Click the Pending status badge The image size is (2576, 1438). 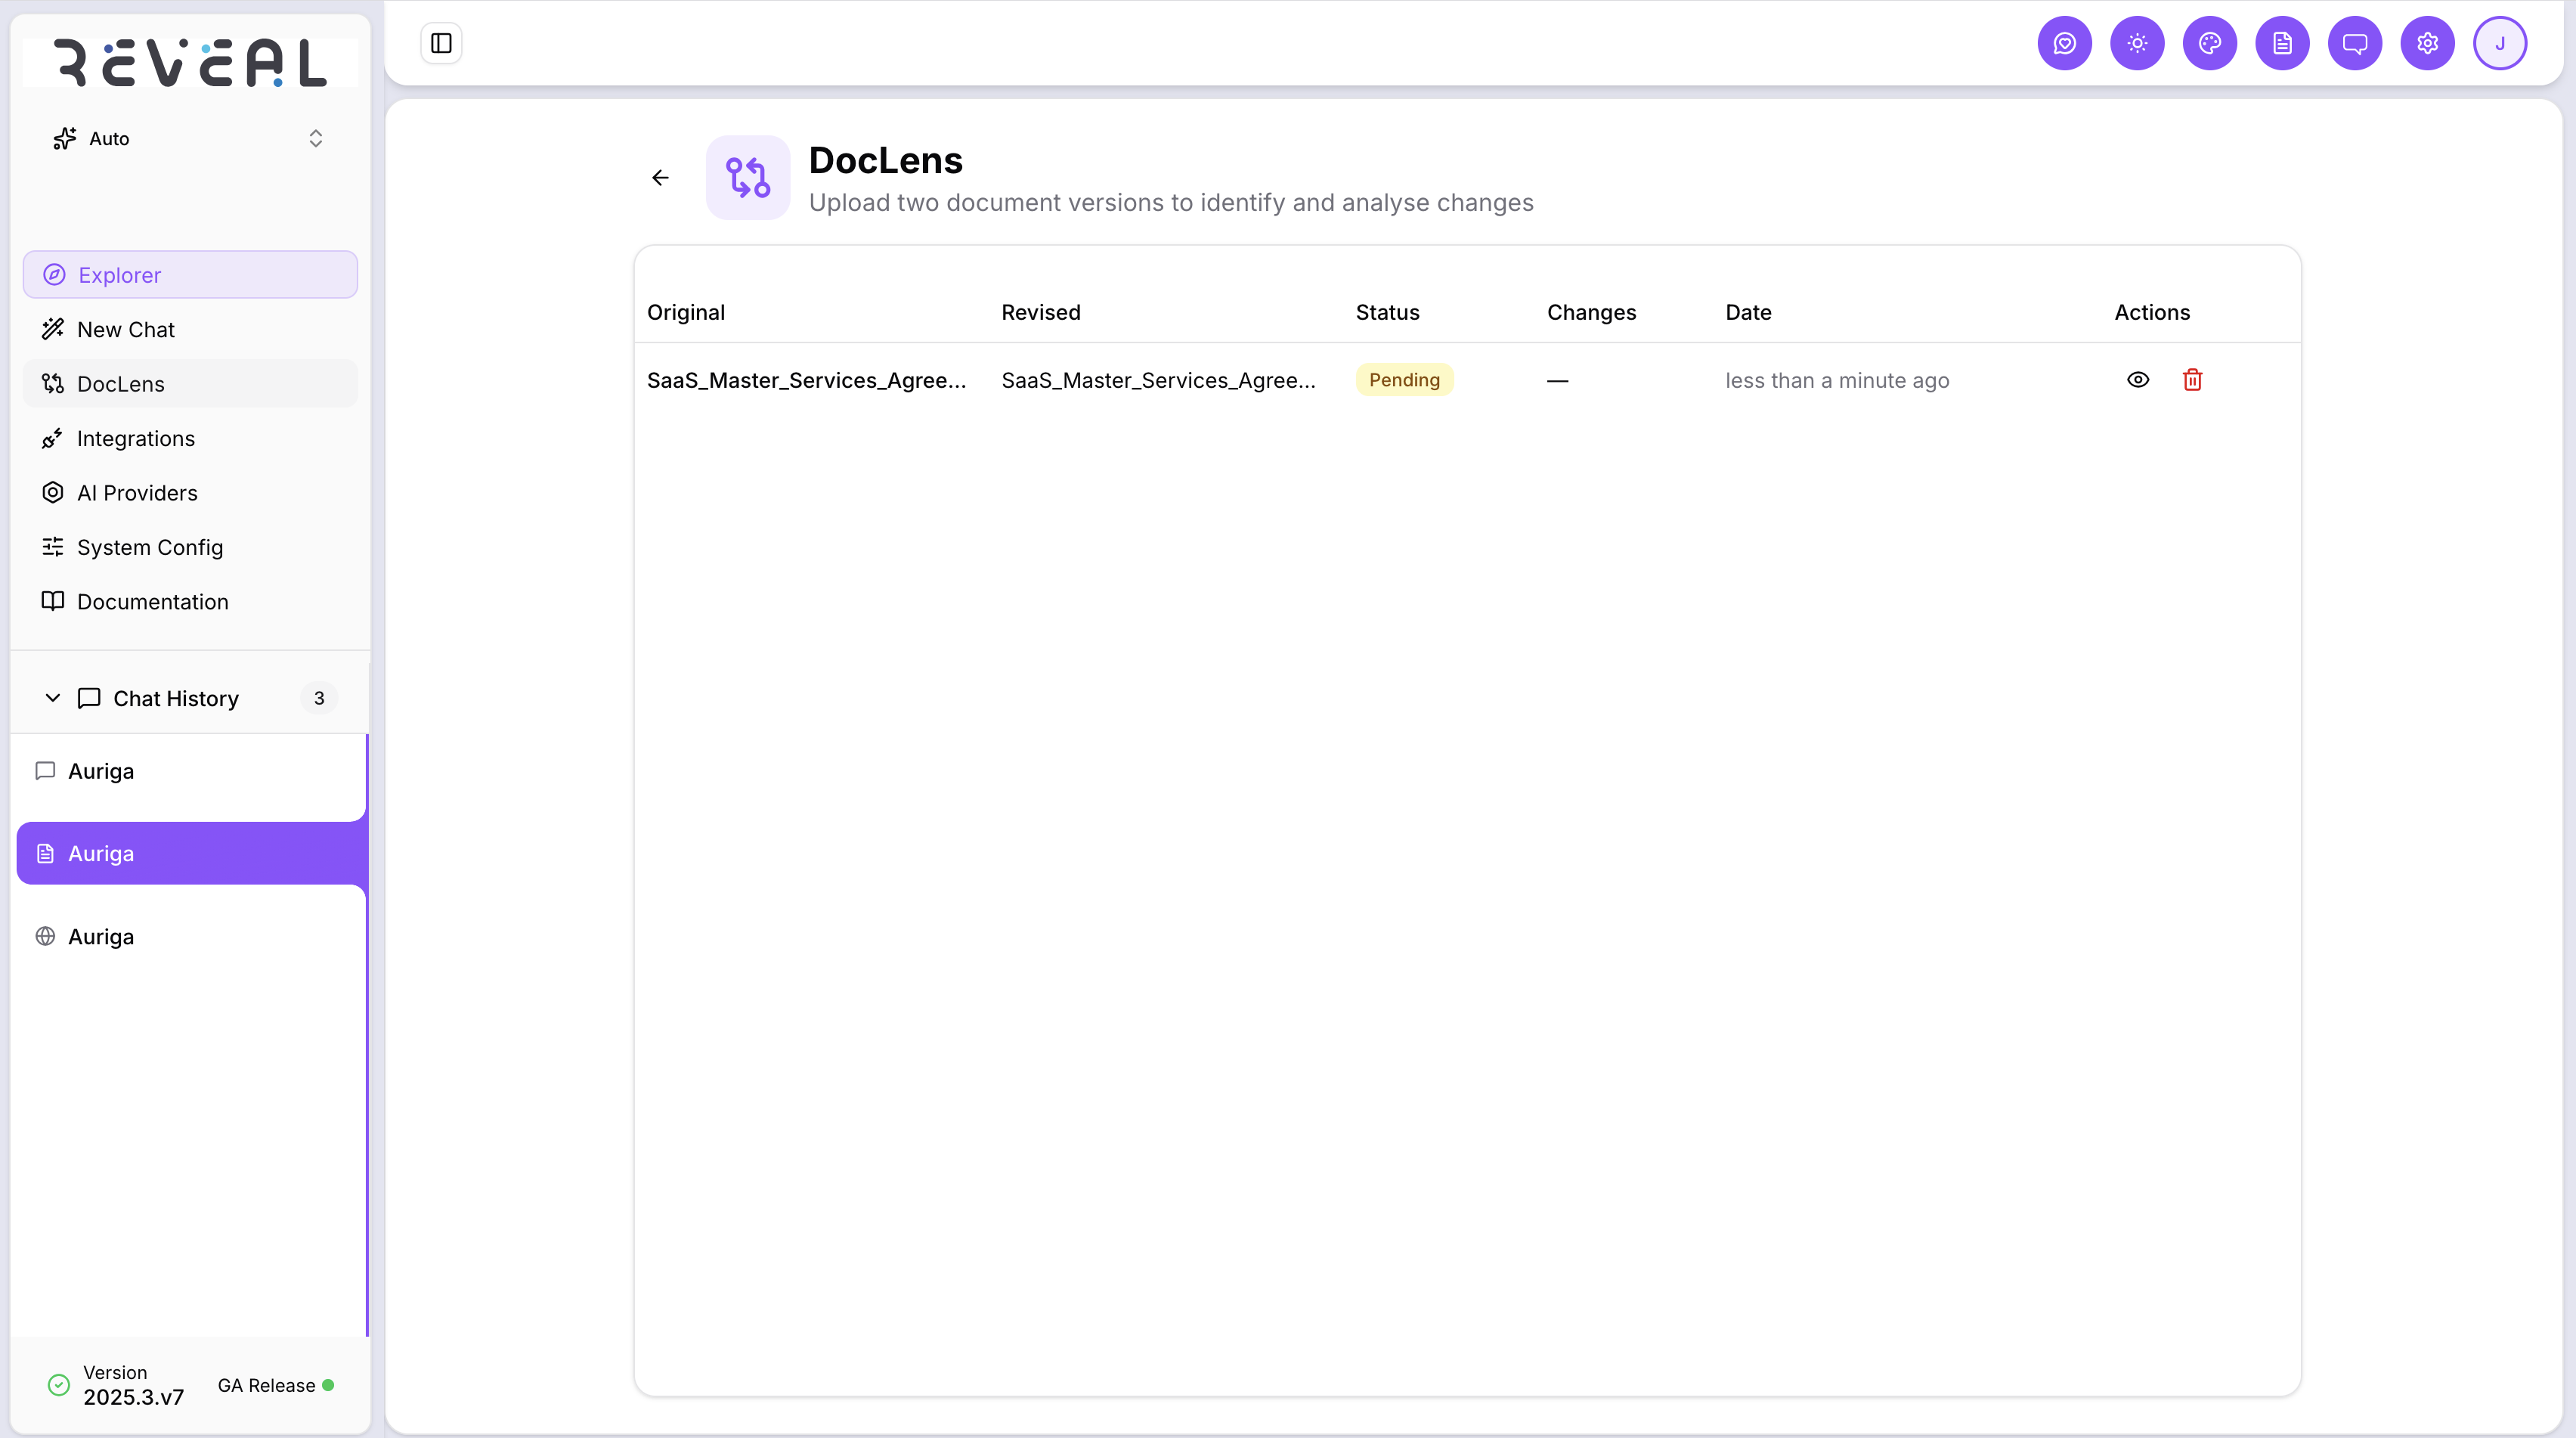coord(1404,380)
